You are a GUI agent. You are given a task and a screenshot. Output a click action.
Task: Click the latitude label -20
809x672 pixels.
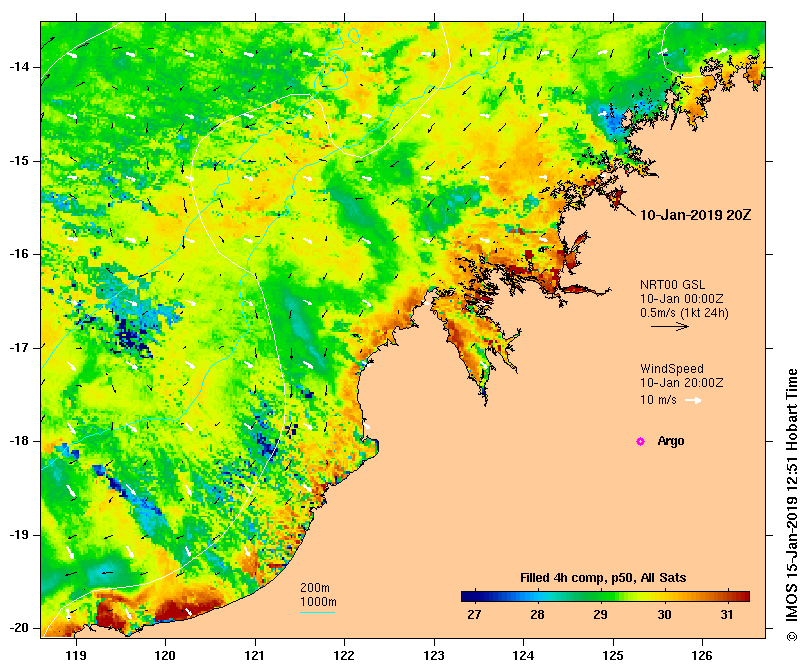pyautogui.click(x=20, y=628)
